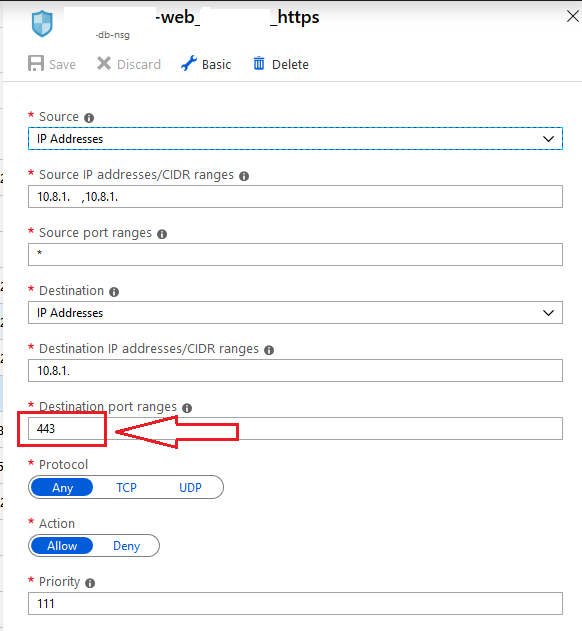Click the info icon next to Source

89,118
